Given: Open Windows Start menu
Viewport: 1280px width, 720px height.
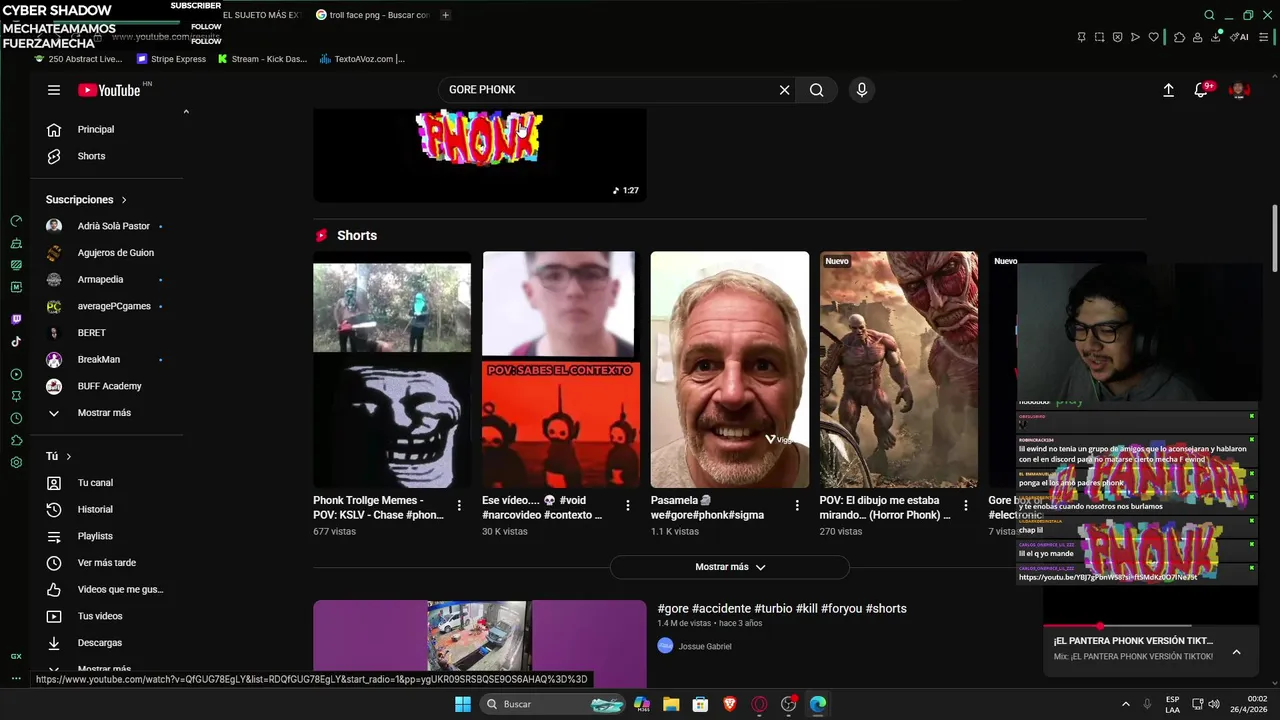Looking at the screenshot, I should pos(463,704).
